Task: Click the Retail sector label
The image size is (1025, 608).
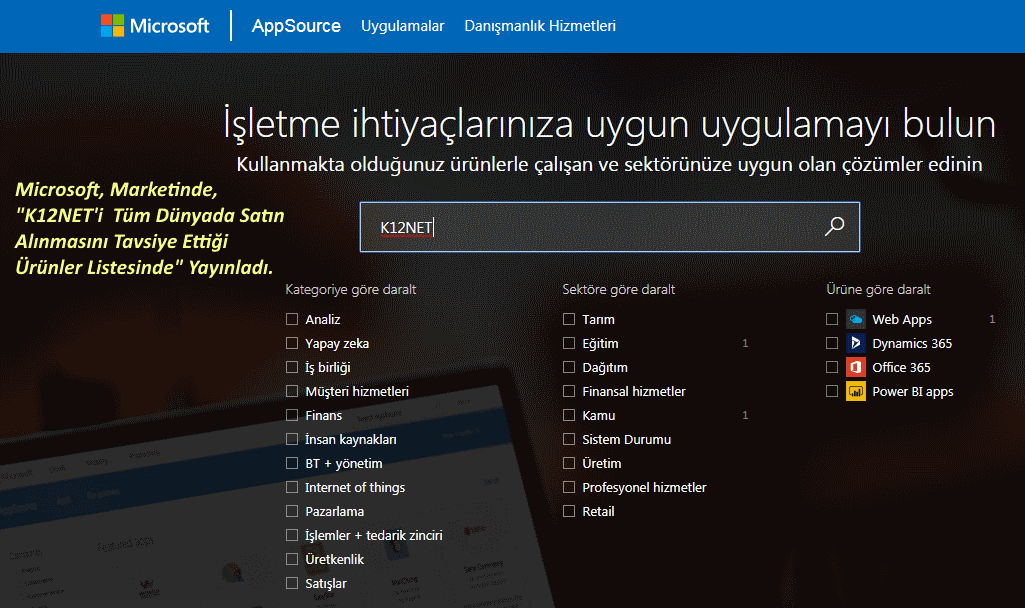Action: pos(598,512)
